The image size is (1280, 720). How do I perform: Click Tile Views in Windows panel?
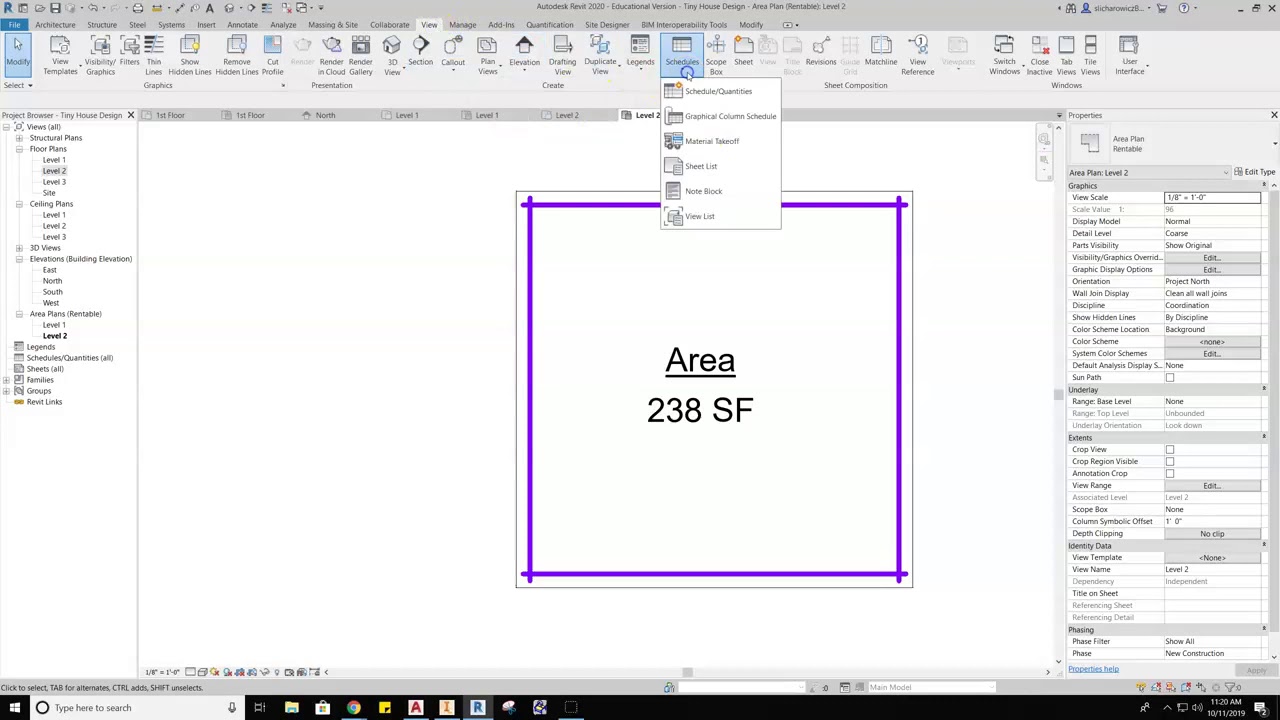[x=1090, y=55]
